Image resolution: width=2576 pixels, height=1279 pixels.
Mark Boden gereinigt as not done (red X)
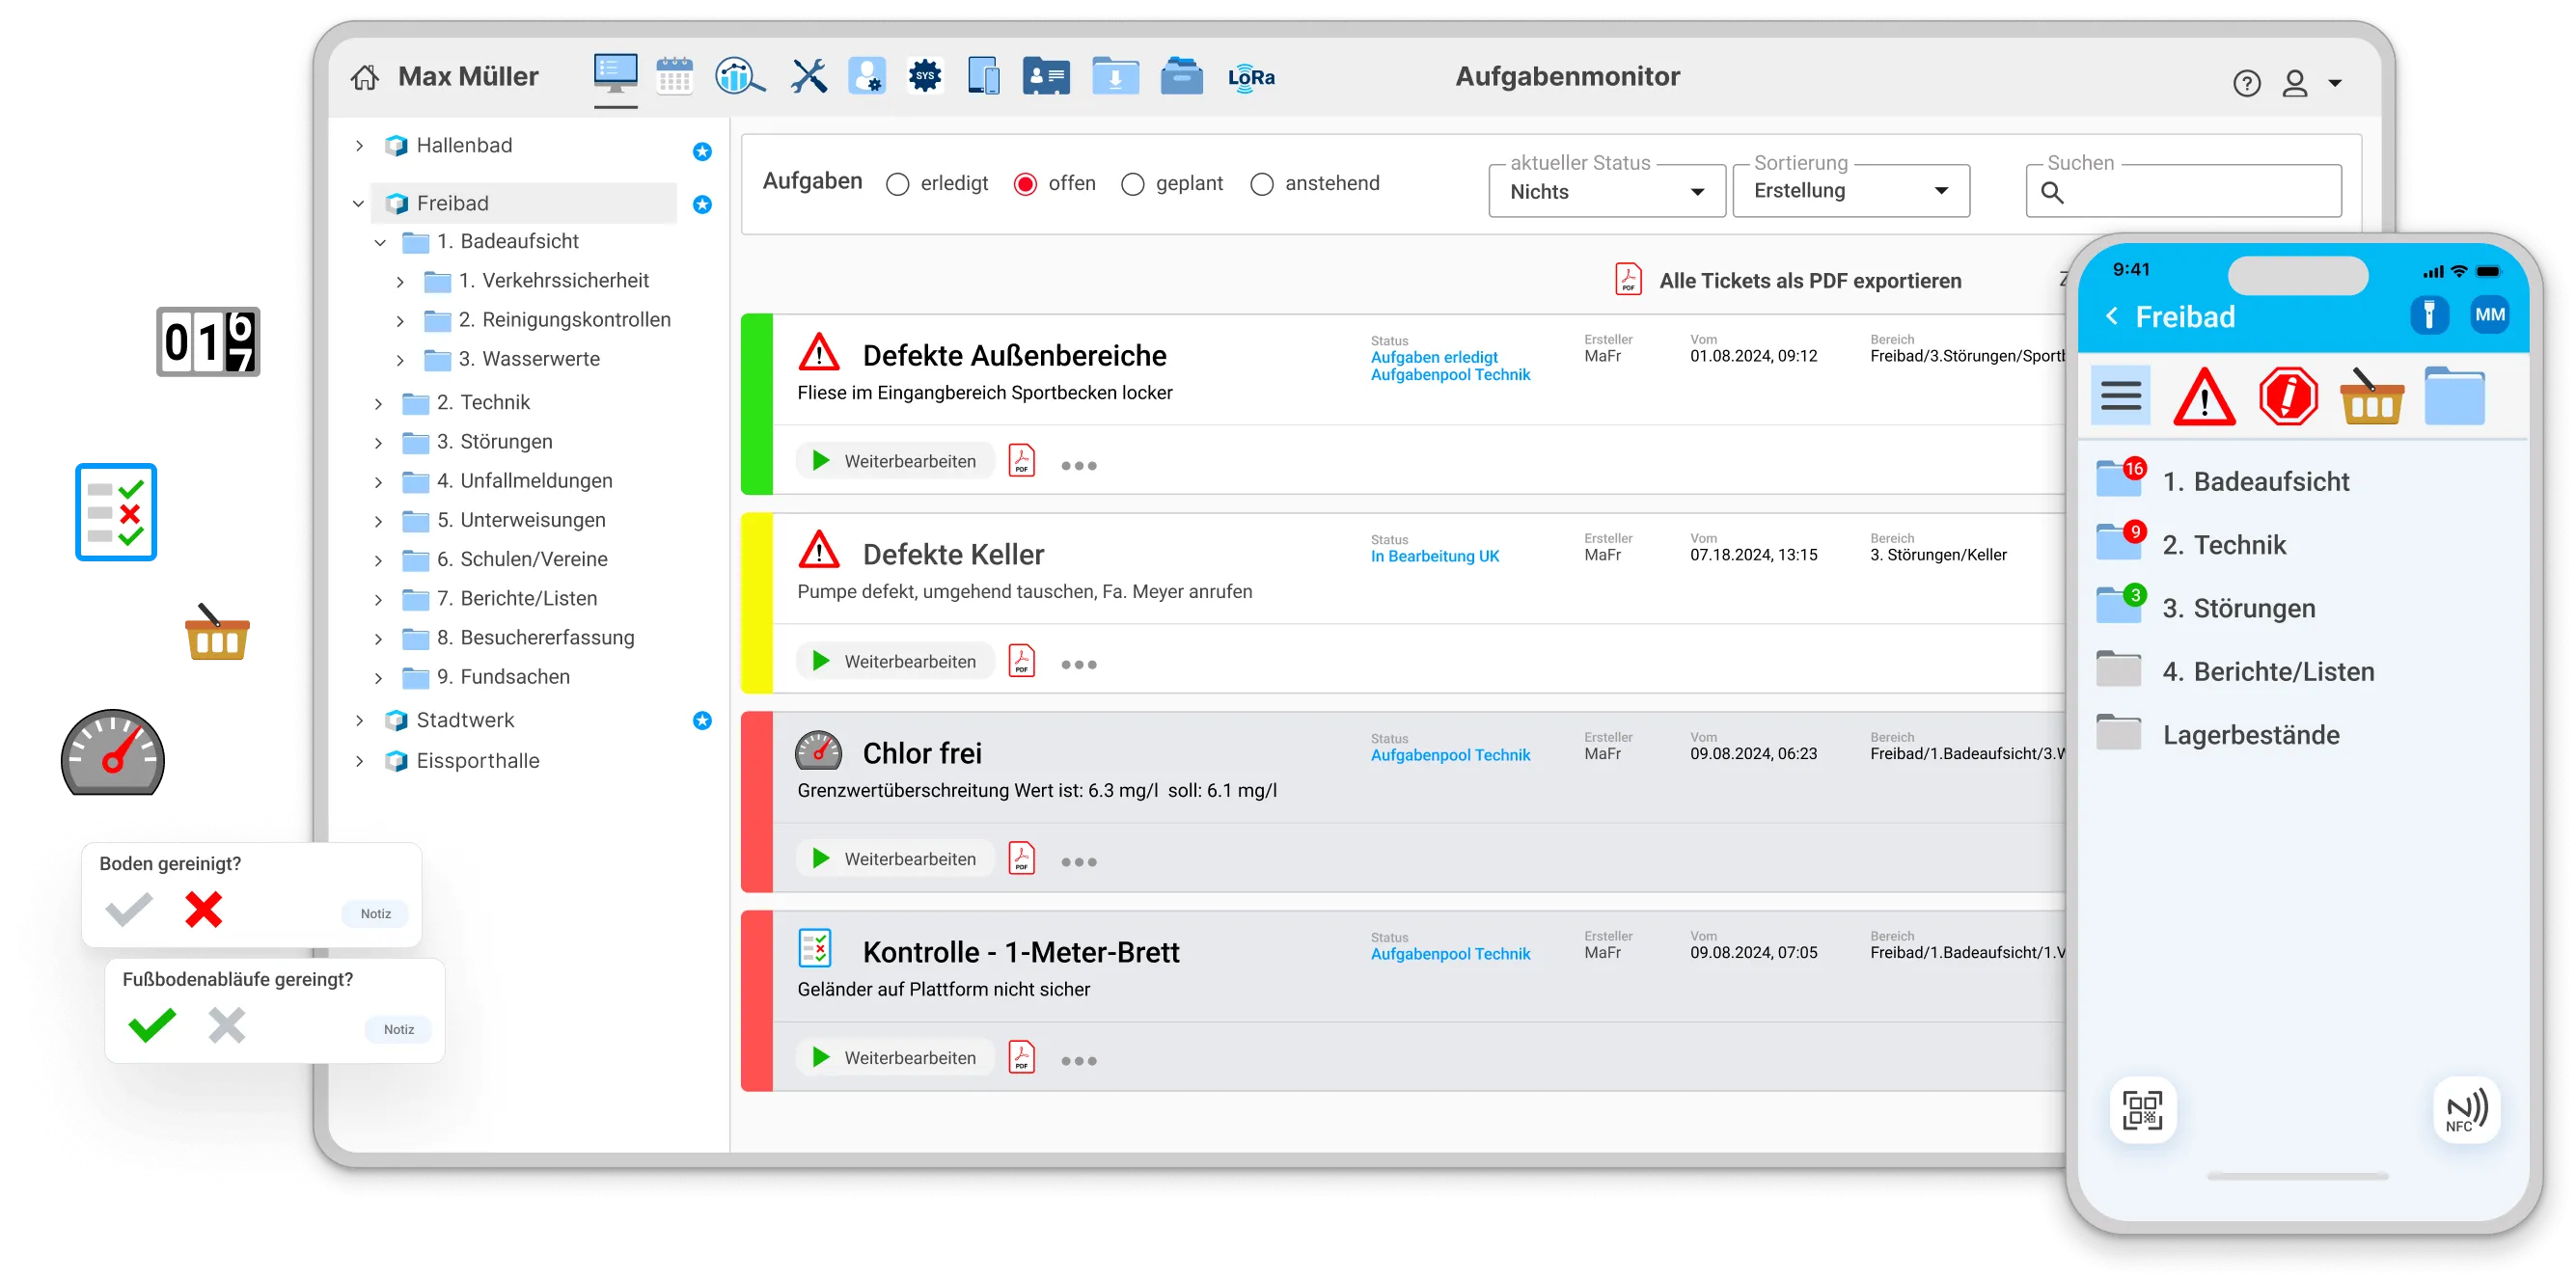[x=203, y=909]
